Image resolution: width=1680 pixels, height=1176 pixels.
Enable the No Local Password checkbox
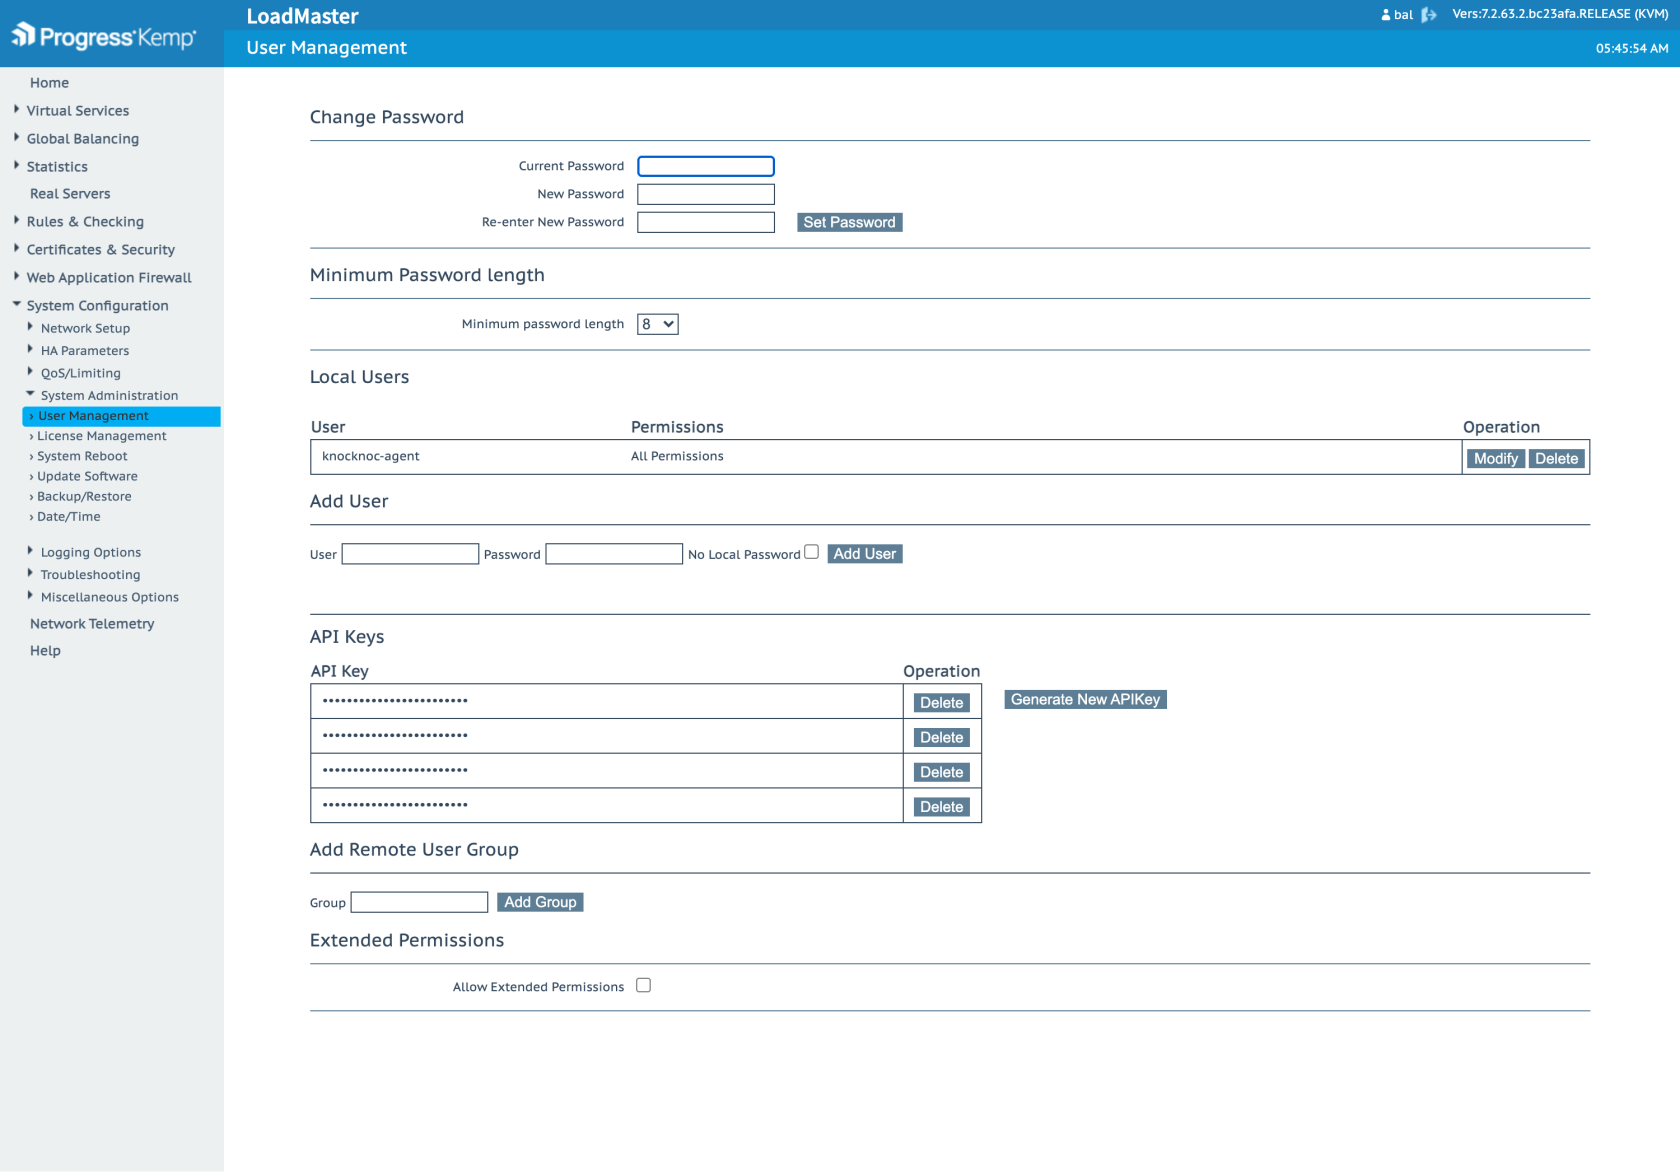(812, 552)
